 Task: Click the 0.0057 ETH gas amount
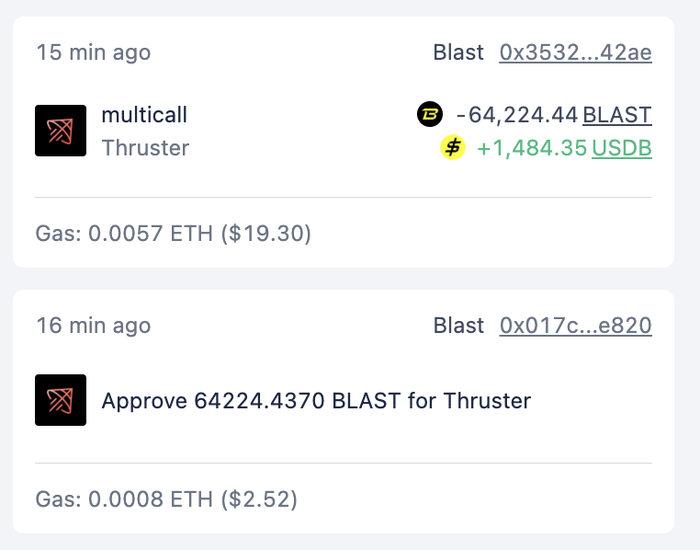[x=148, y=234]
